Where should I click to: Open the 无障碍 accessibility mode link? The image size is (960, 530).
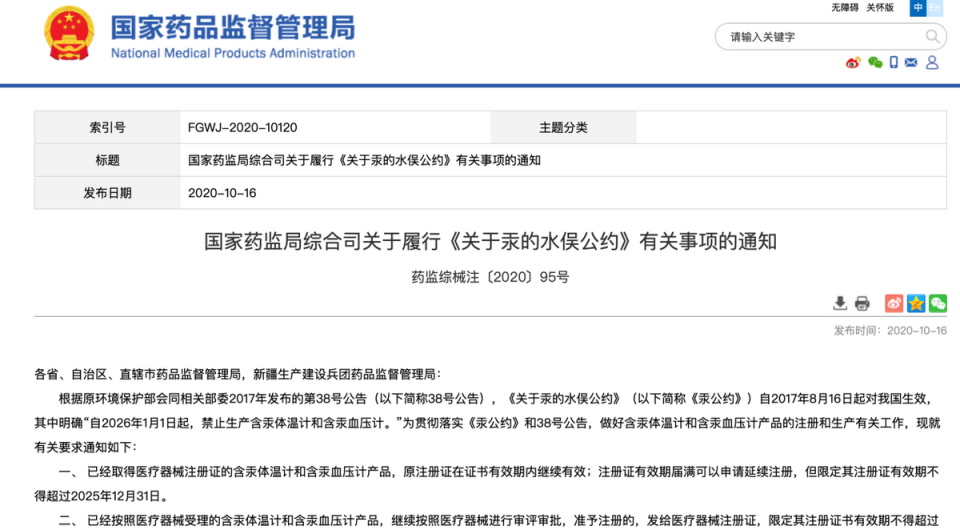[x=845, y=8]
